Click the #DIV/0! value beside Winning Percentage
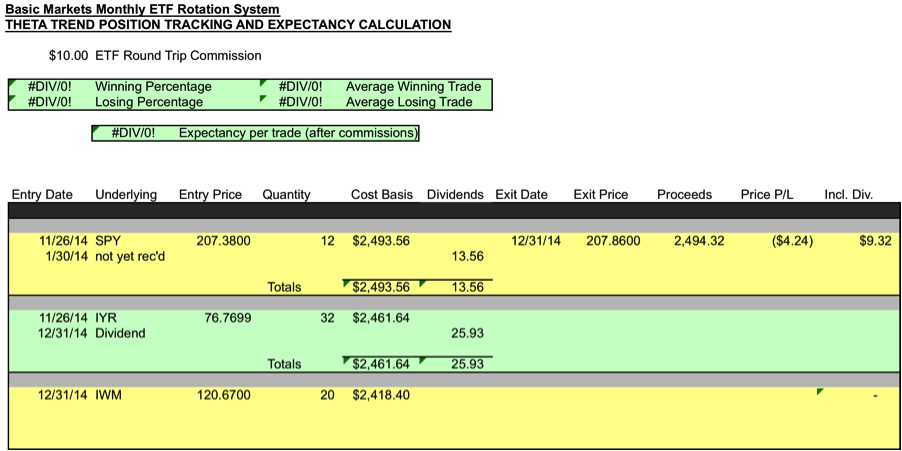The width and height of the screenshot is (902, 451). click(x=50, y=87)
